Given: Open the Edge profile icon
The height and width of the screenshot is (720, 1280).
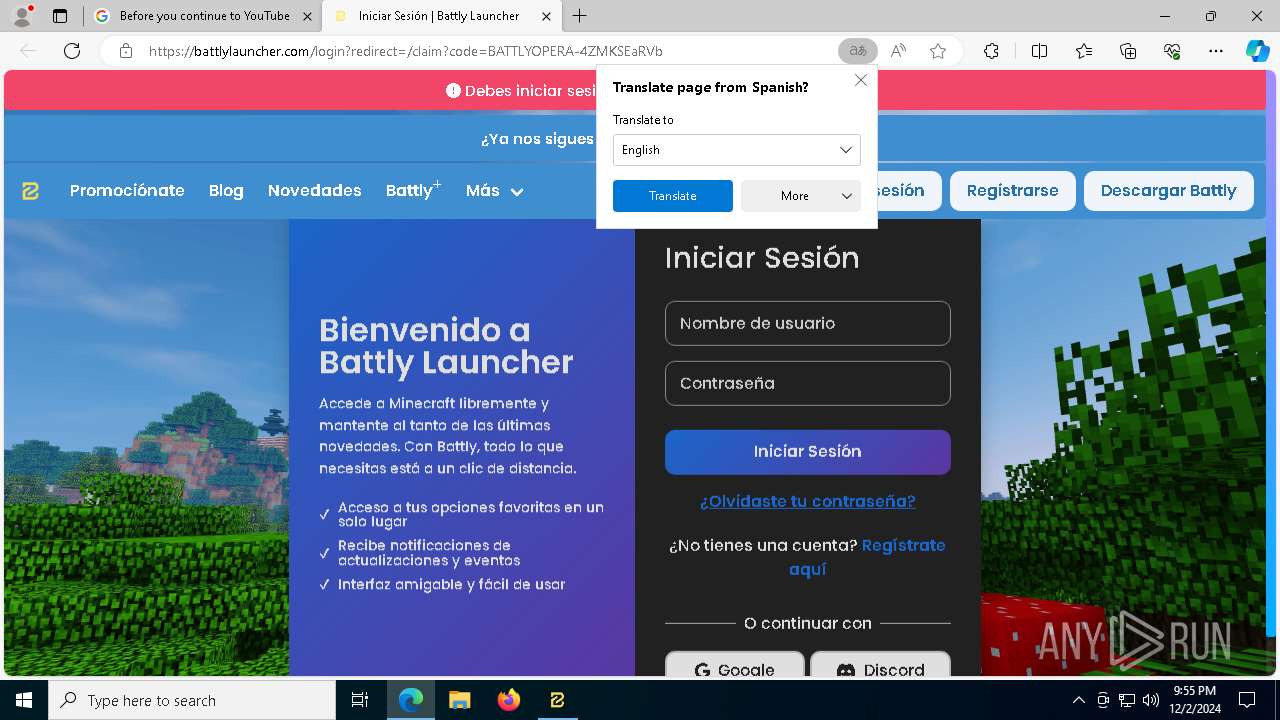Looking at the screenshot, I should [x=22, y=16].
